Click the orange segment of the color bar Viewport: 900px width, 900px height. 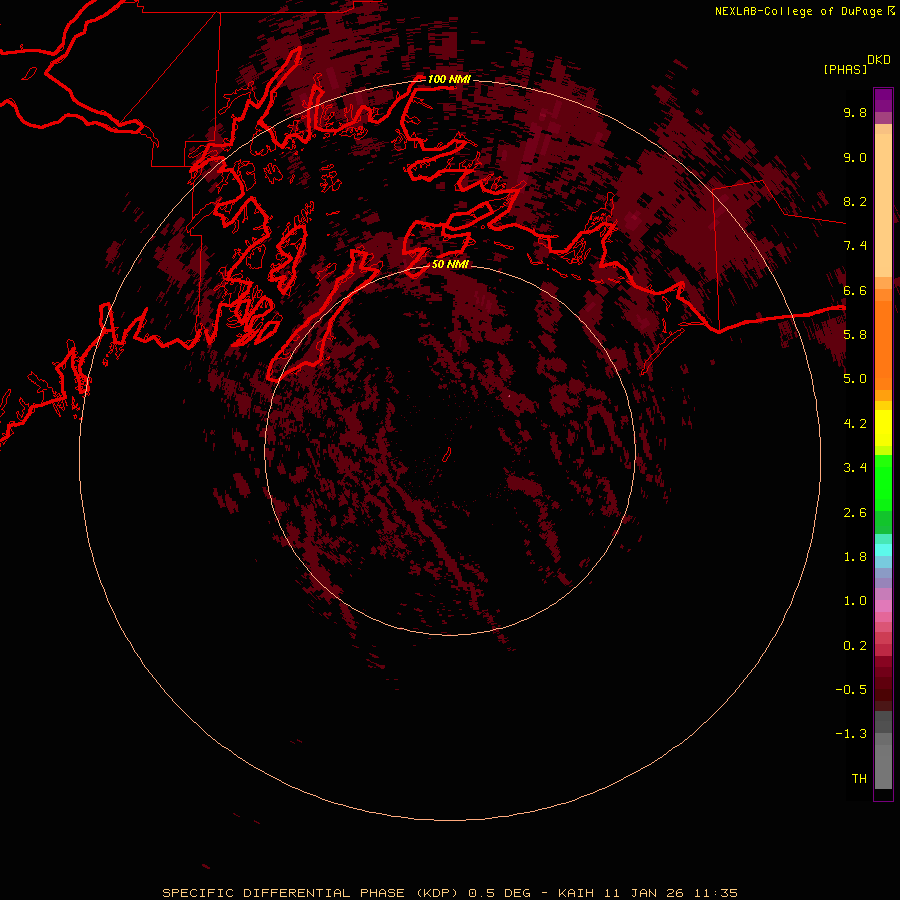(x=883, y=345)
